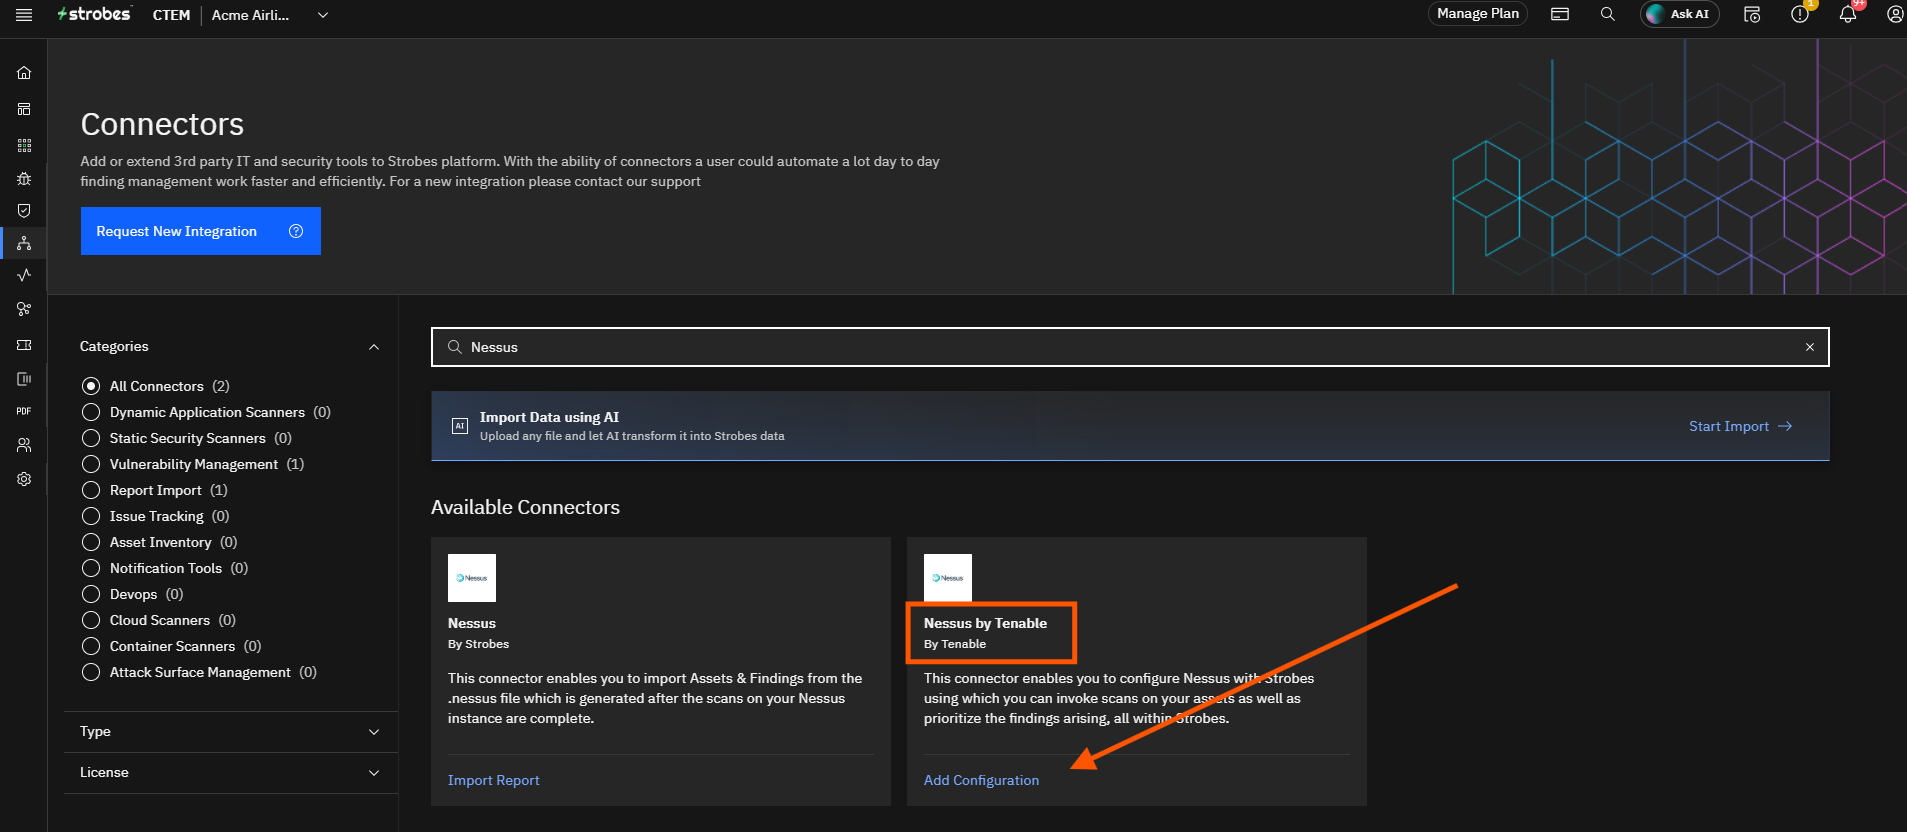Image resolution: width=1907 pixels, height=832 pixels.
Task: Click the CTEM menu item
Action: click(171, 15)
